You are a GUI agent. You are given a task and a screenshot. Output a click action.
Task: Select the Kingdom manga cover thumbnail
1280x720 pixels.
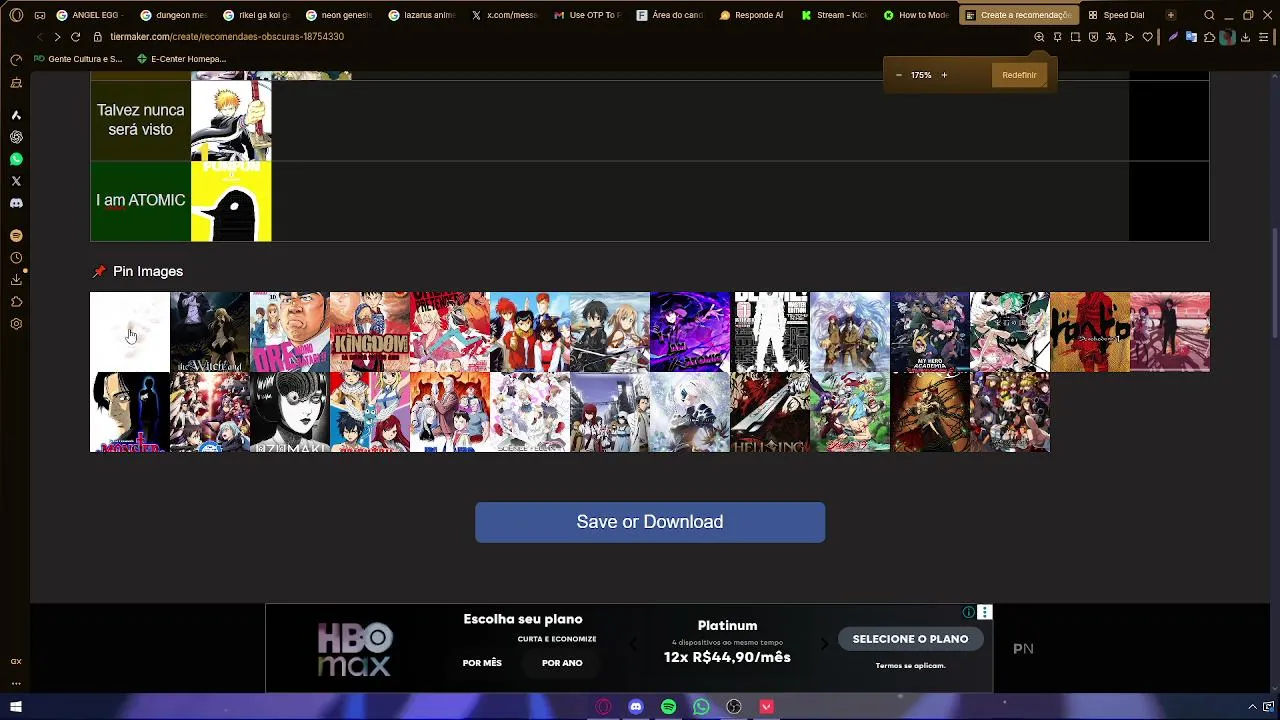370,332
